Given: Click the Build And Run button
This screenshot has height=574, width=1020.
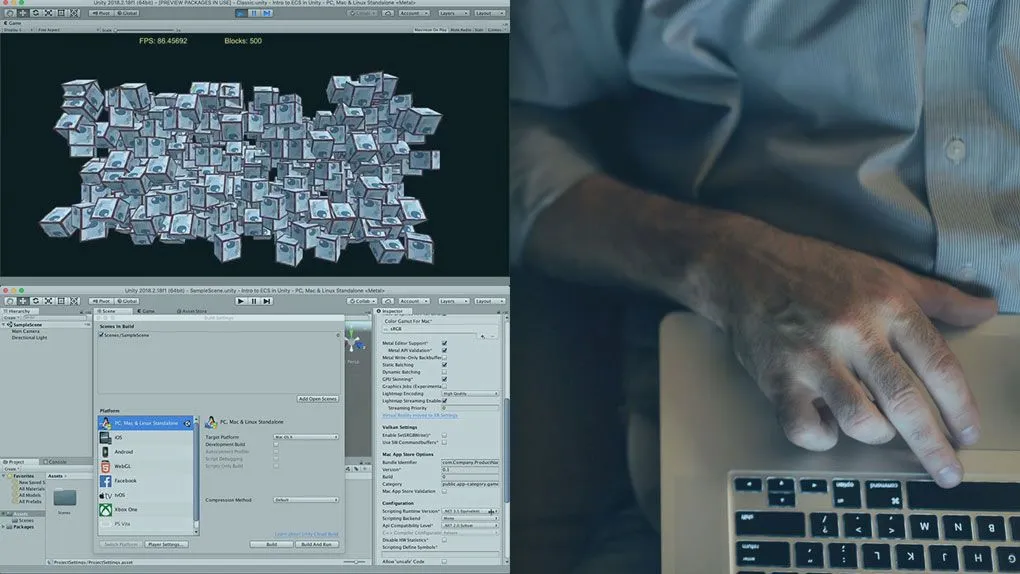Looking at the screenshot, I should (x=316, y=545).
